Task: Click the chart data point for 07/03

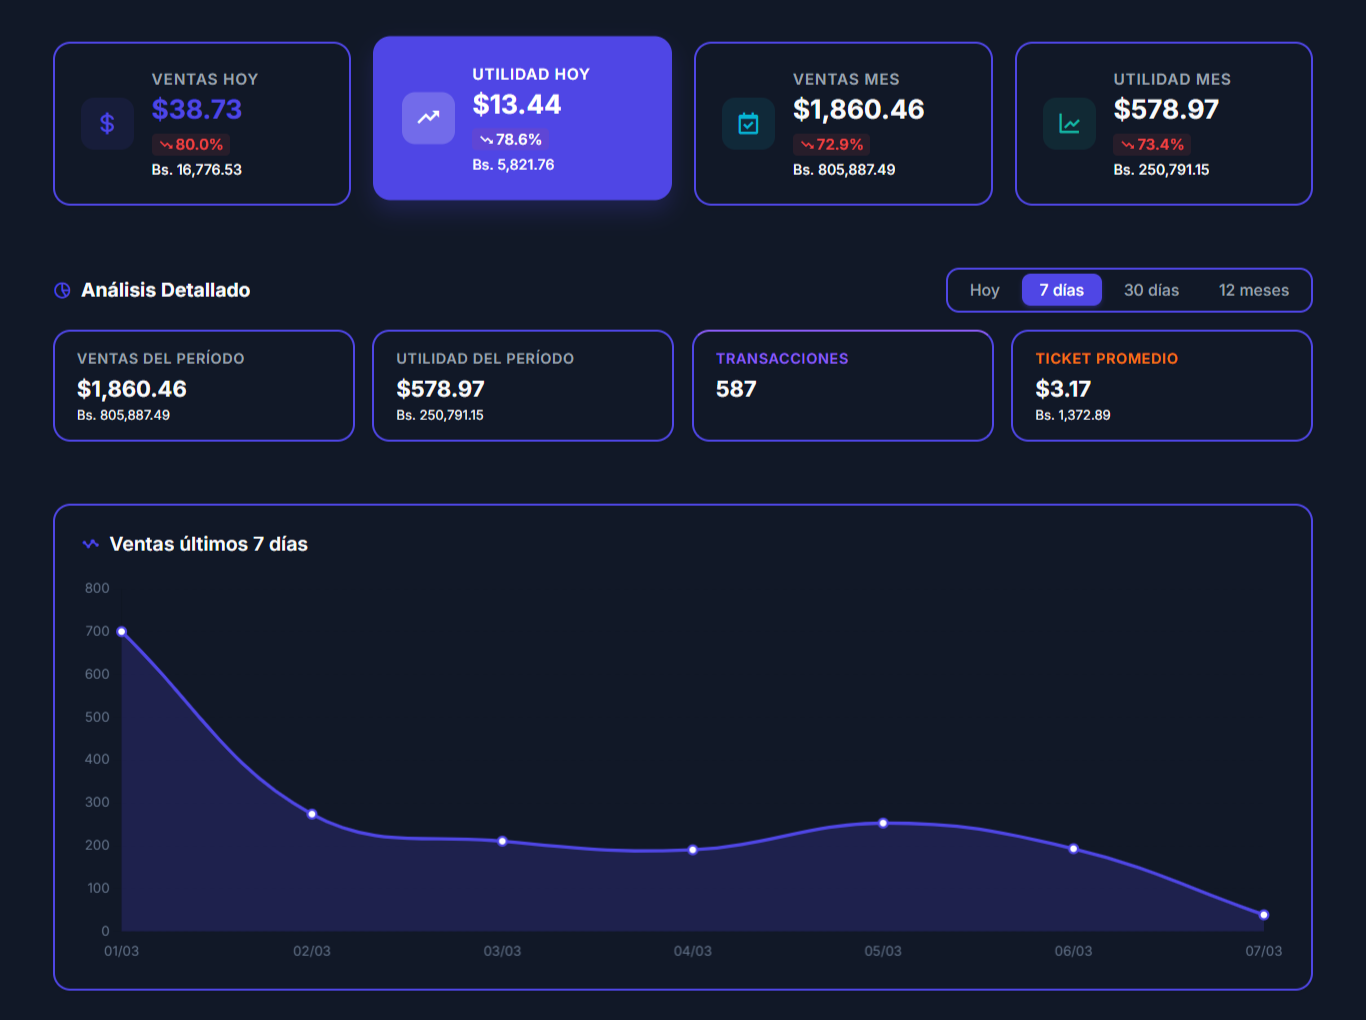Action: click(1264, 915)
